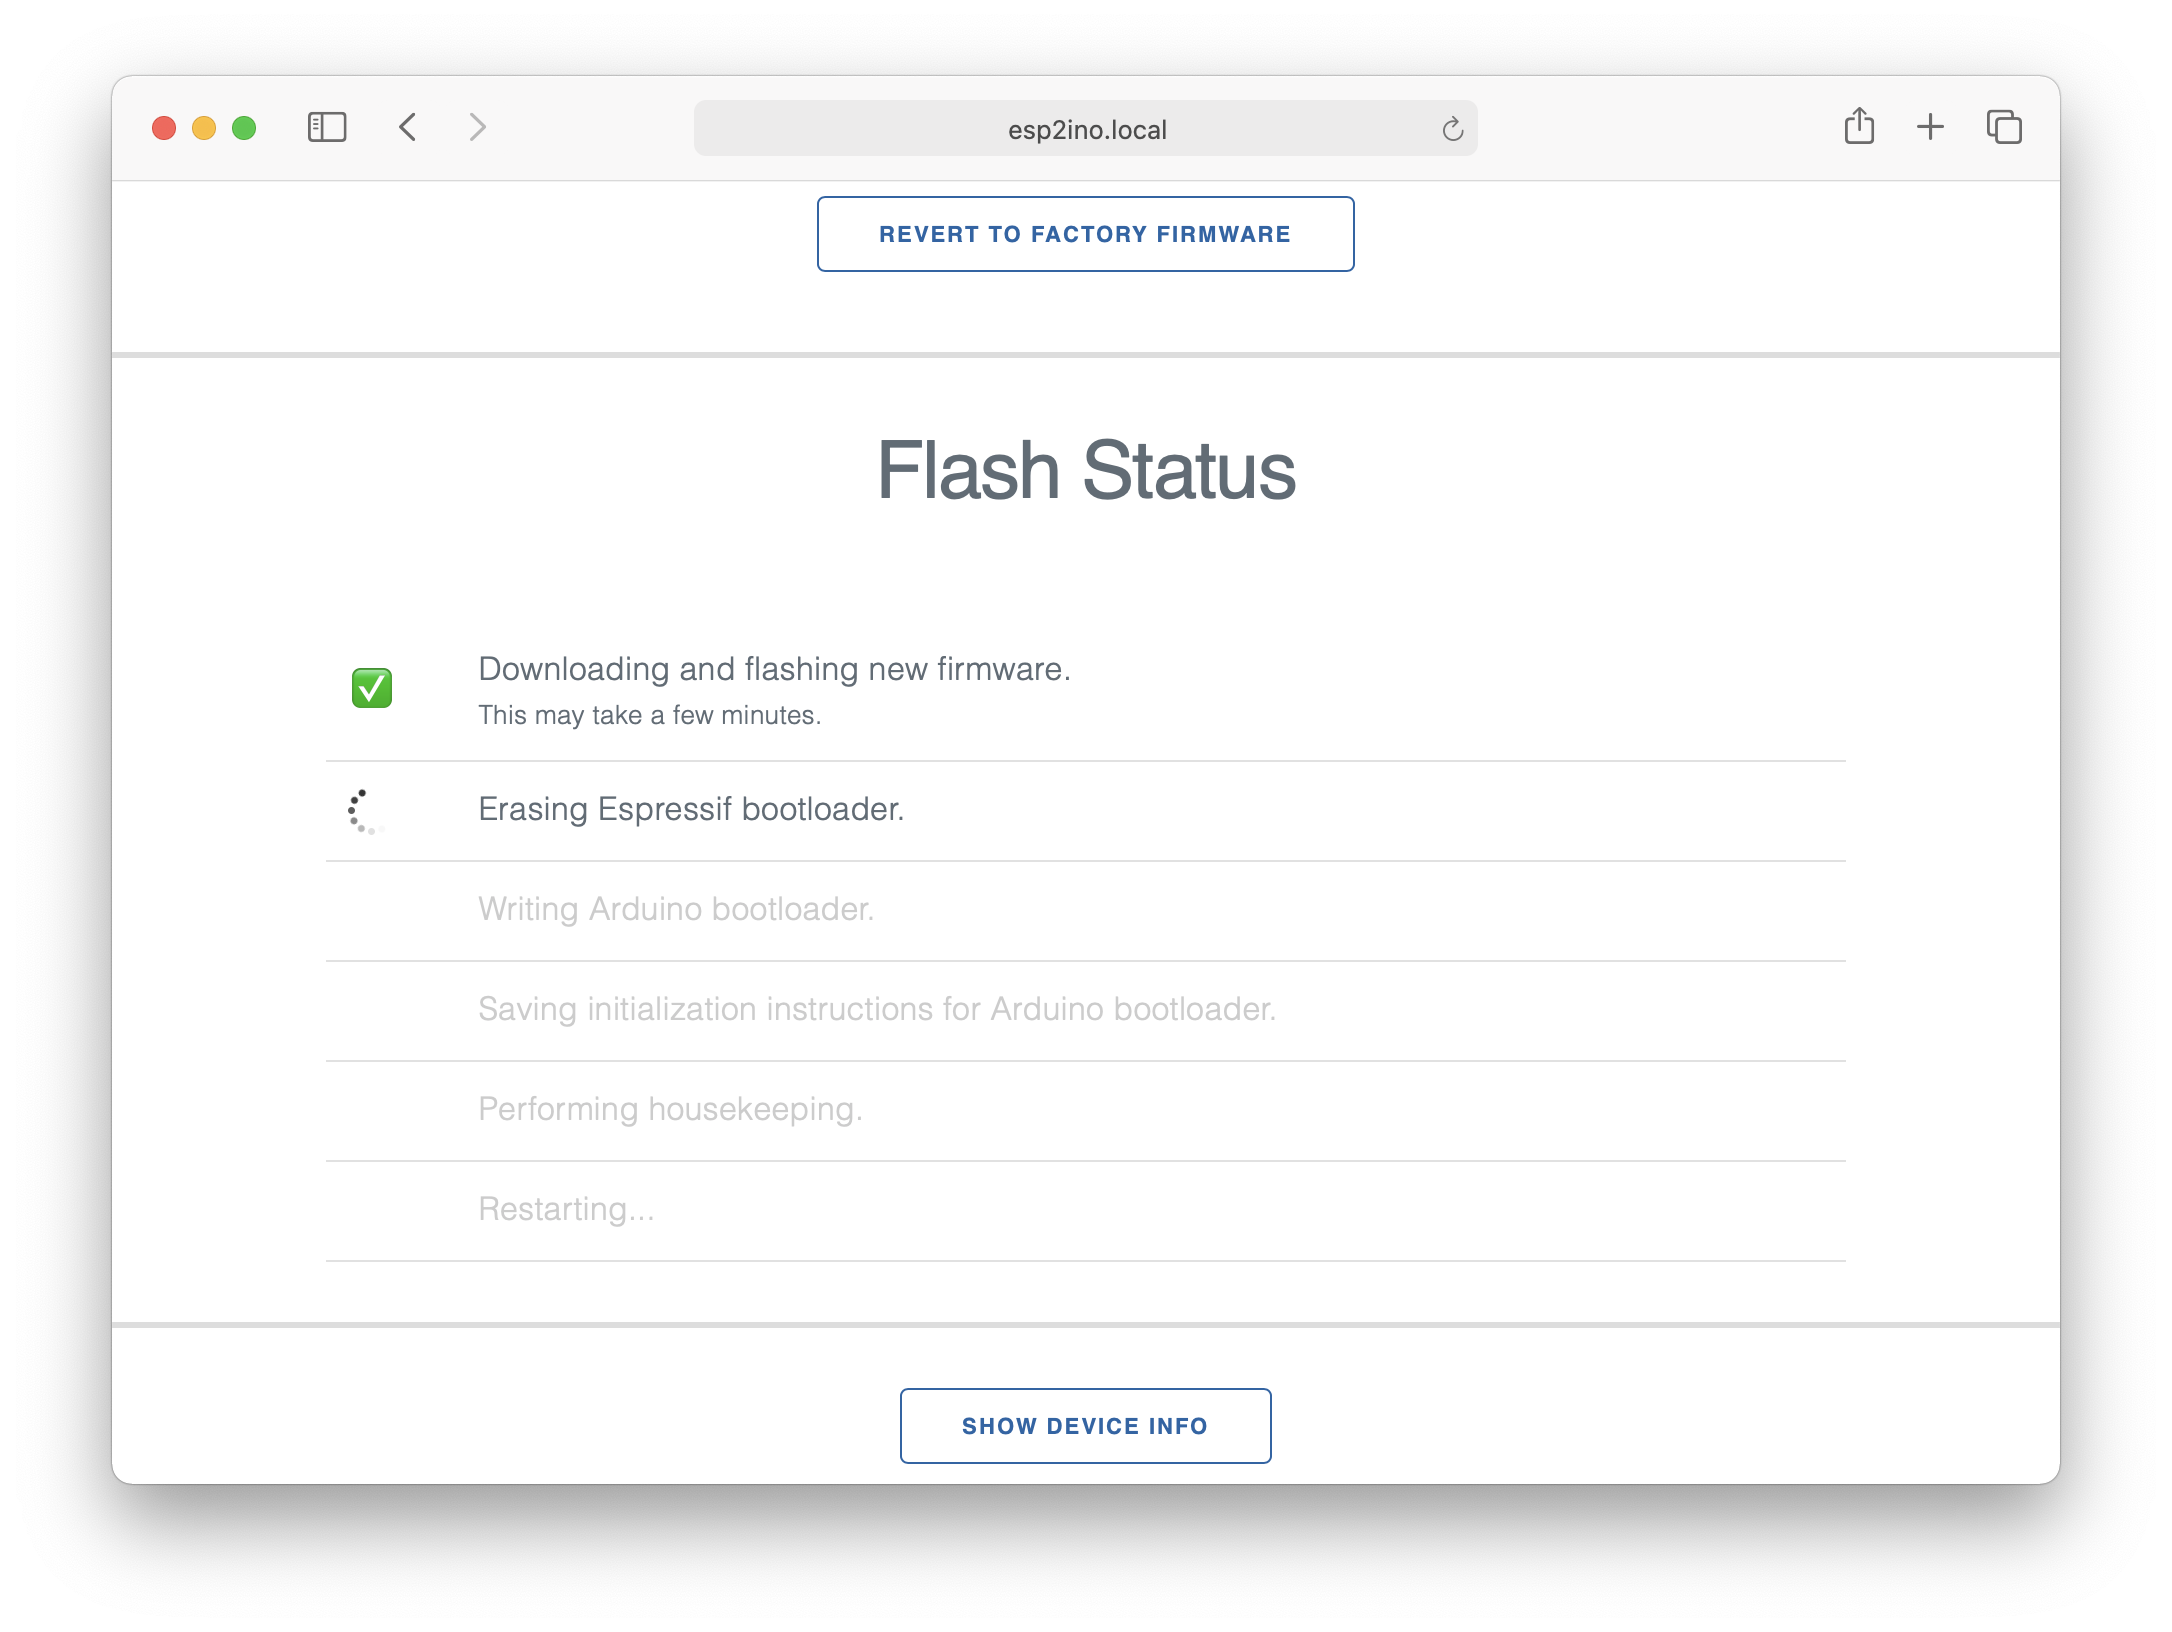Viewport: 2172px width, 1632px height.
Task: Click the REVERT TO FACTORY FIRMWARE button
Action: click(x=1085, y=233)
